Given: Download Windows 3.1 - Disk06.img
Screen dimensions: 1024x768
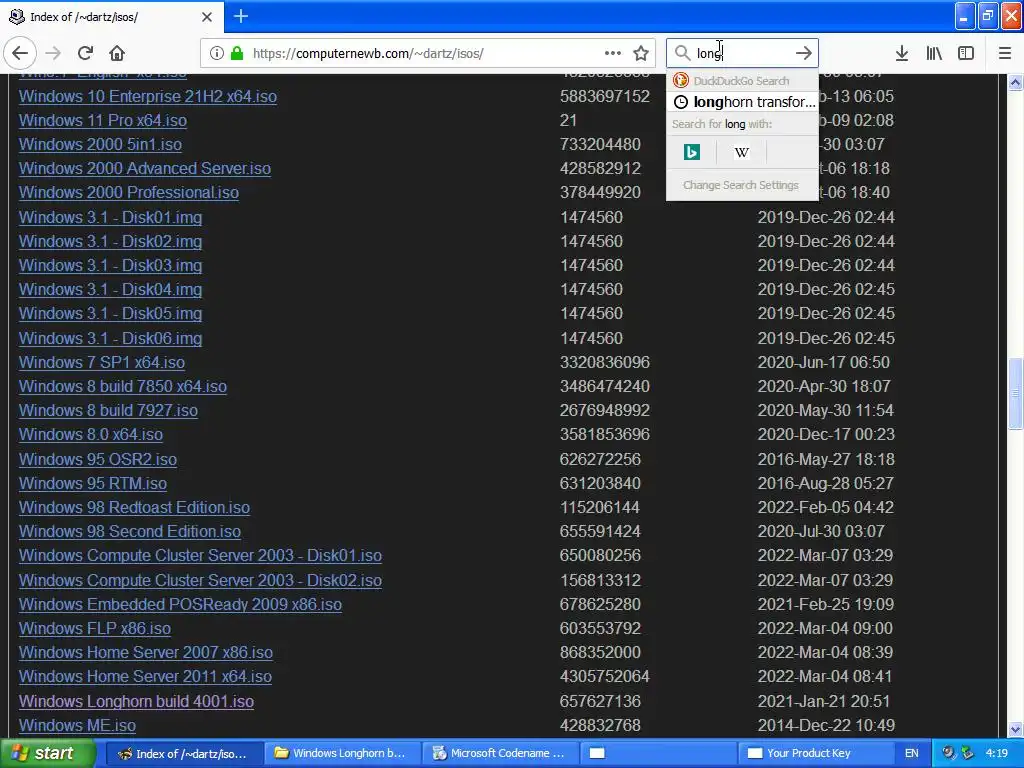Looking at the screenshot, I should pos(110,338).
